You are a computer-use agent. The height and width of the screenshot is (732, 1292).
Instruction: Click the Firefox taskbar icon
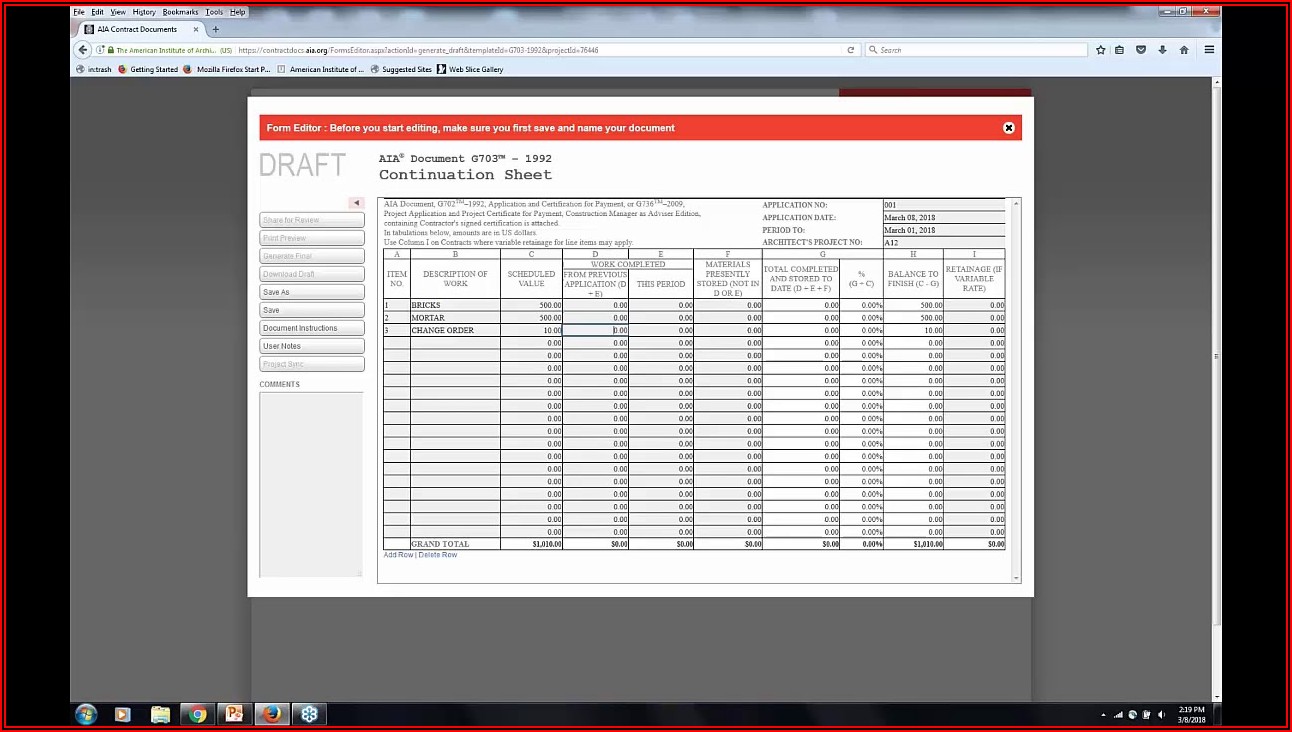[x=271, y=714]
